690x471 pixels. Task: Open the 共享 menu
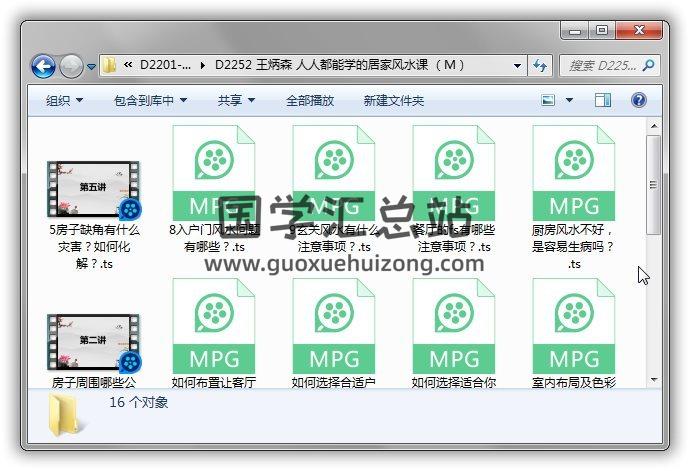point(236,101)
